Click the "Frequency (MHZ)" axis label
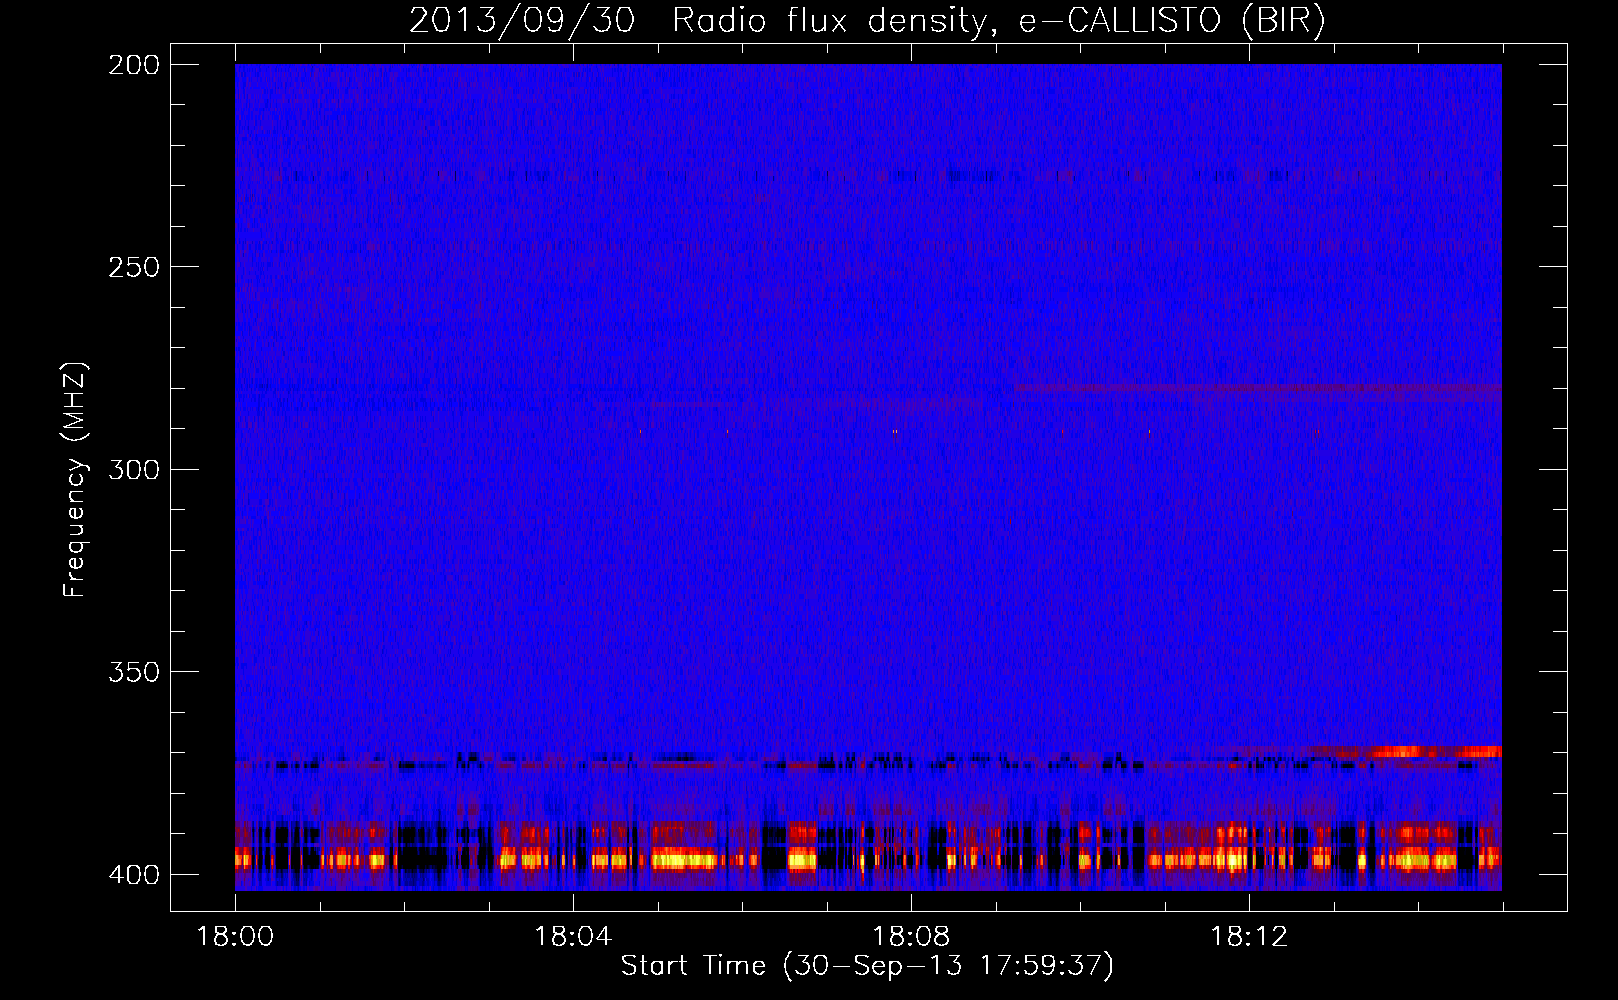This screenshot has width=1618, height=1000. [x=75, y=479]
